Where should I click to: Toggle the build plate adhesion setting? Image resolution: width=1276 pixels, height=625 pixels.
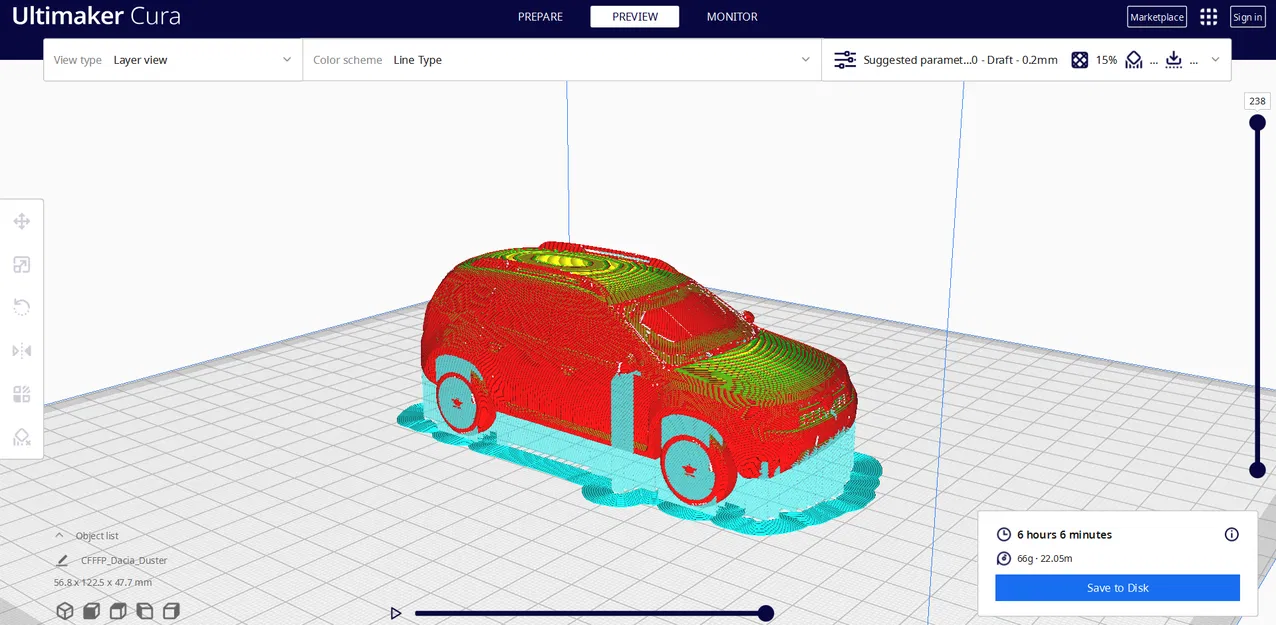[1173, 59]
